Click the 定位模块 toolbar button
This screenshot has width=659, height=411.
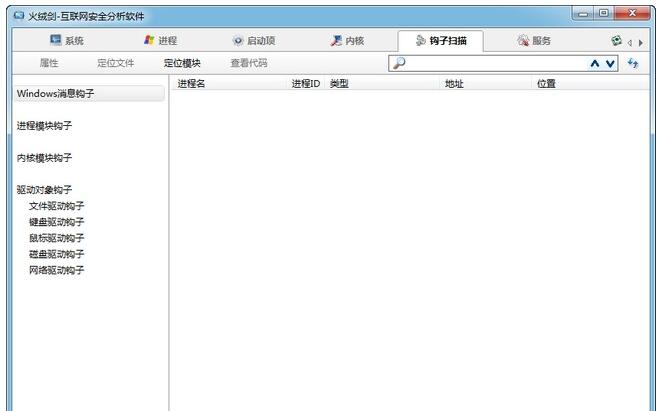click(182, 63)
